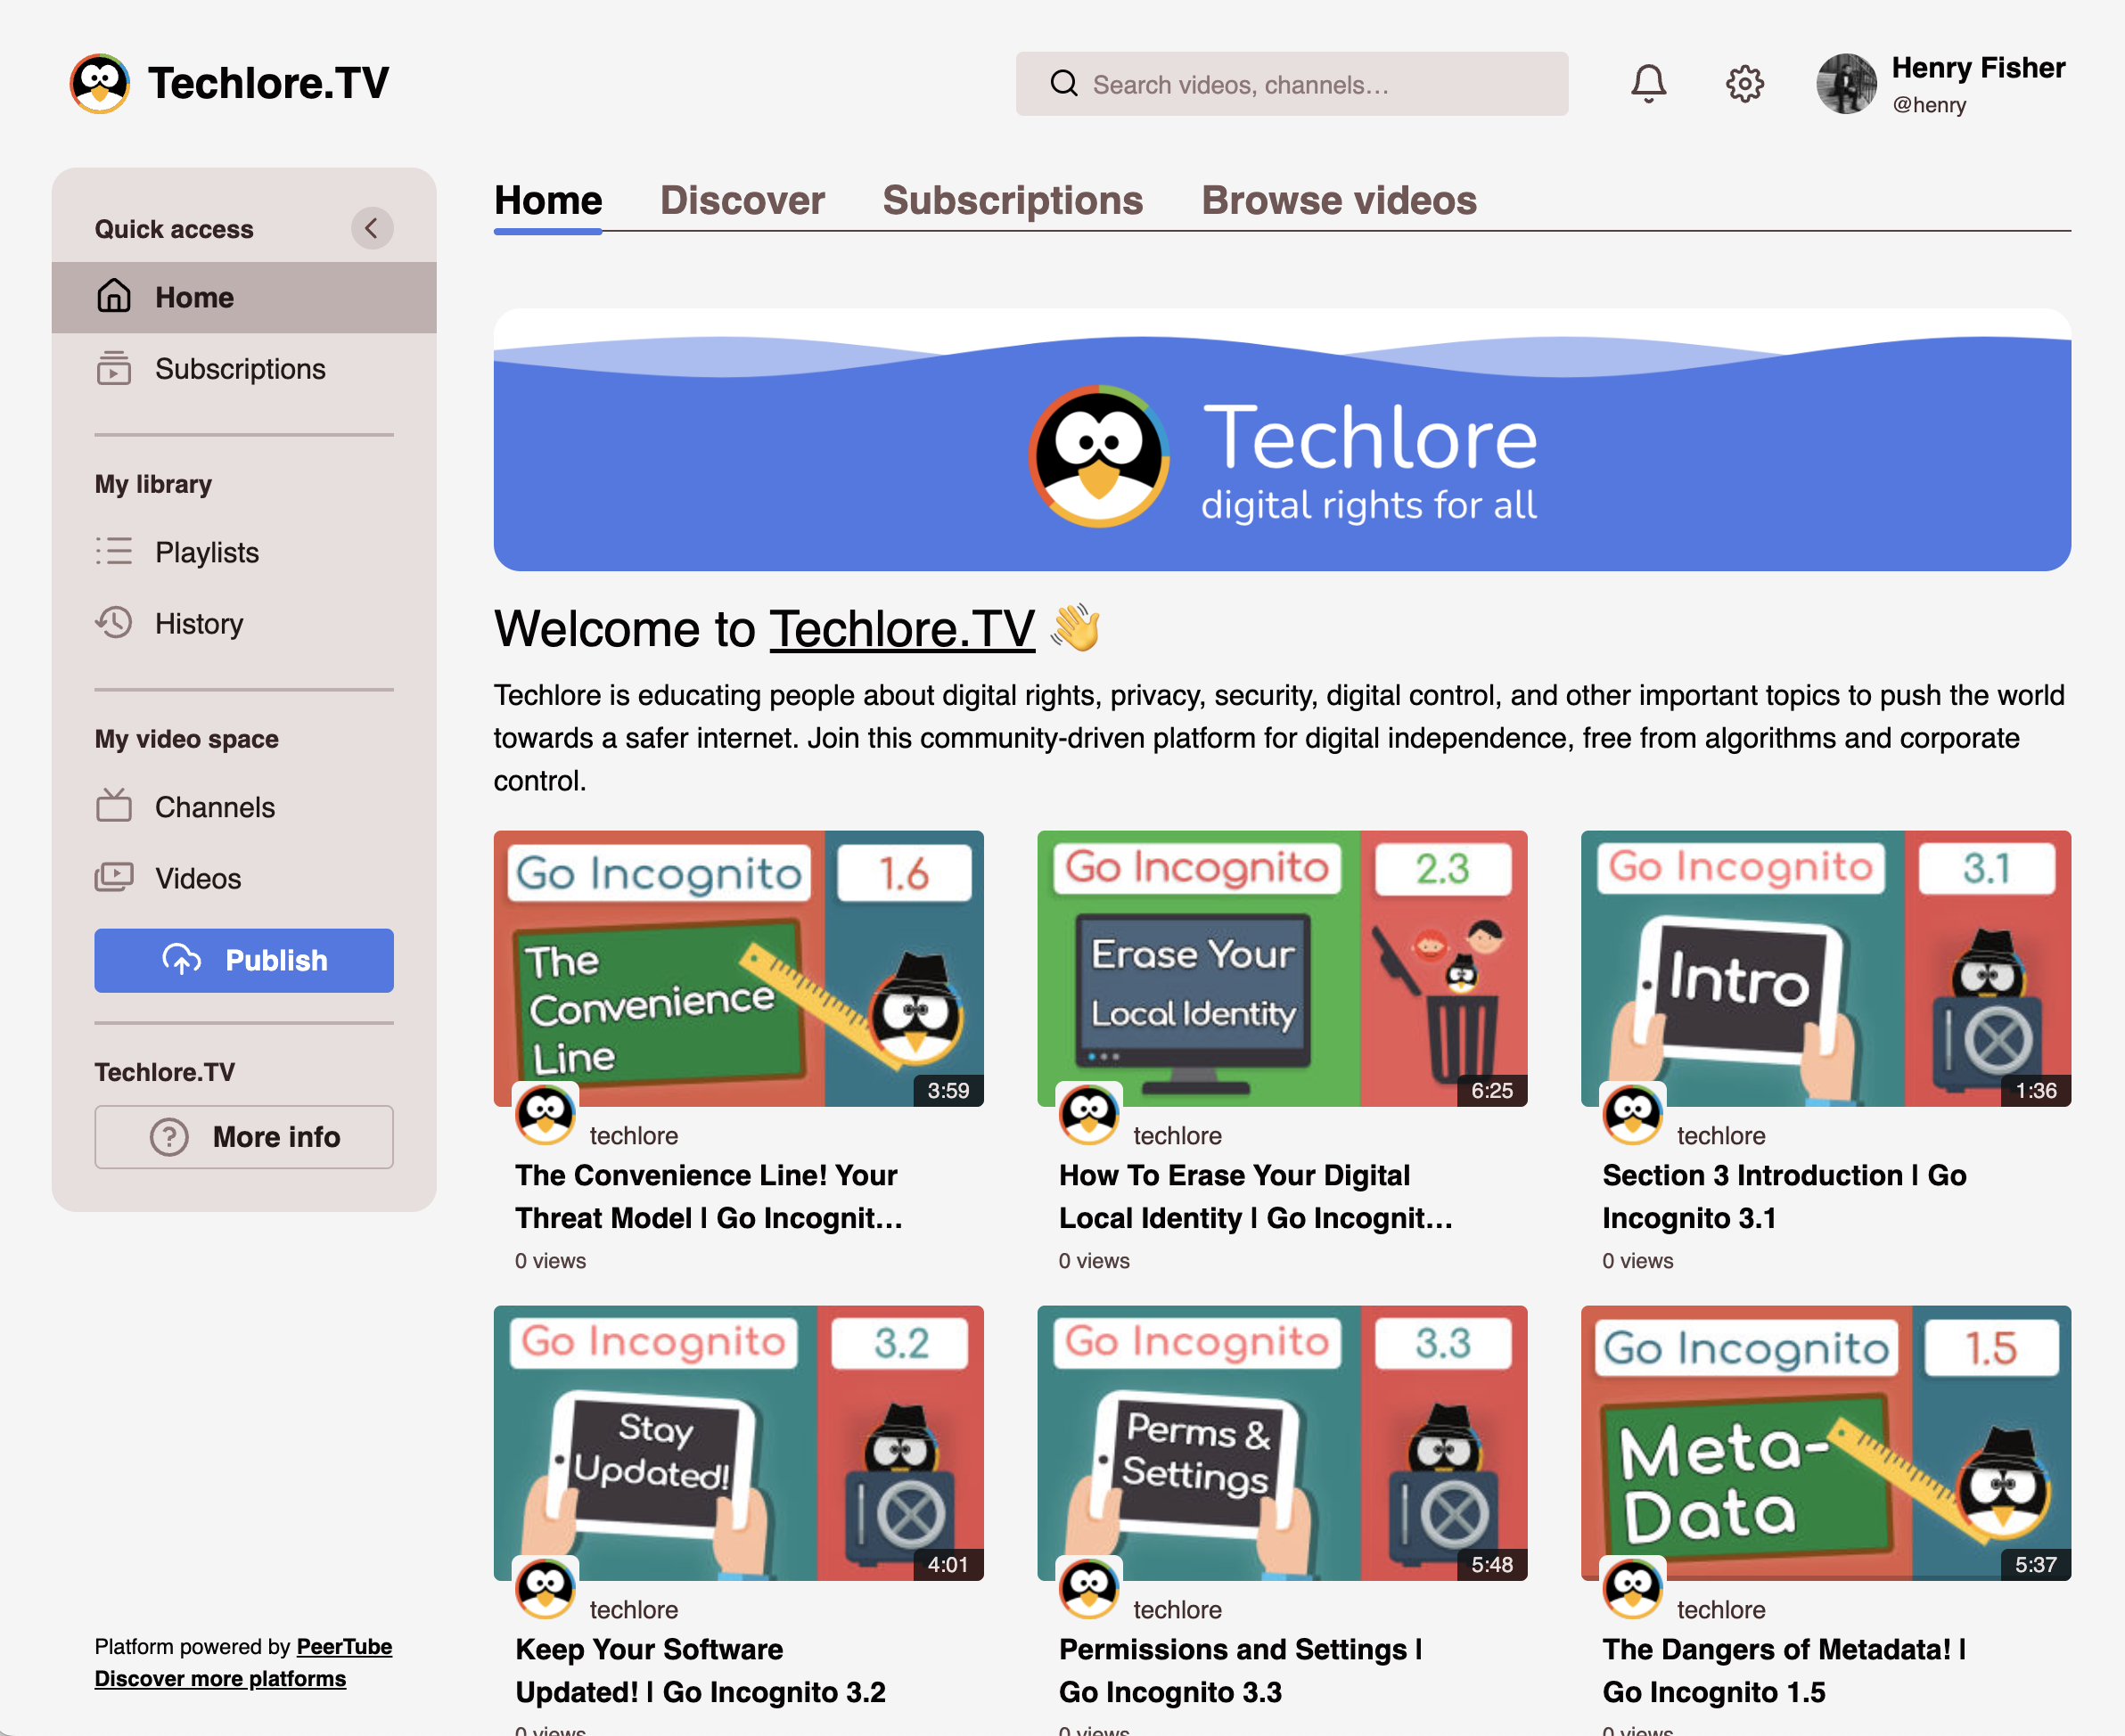Click the Techlore.TV penguin logo
The width and height of the screenshot is (2125, 1736).
pos(99,84)
